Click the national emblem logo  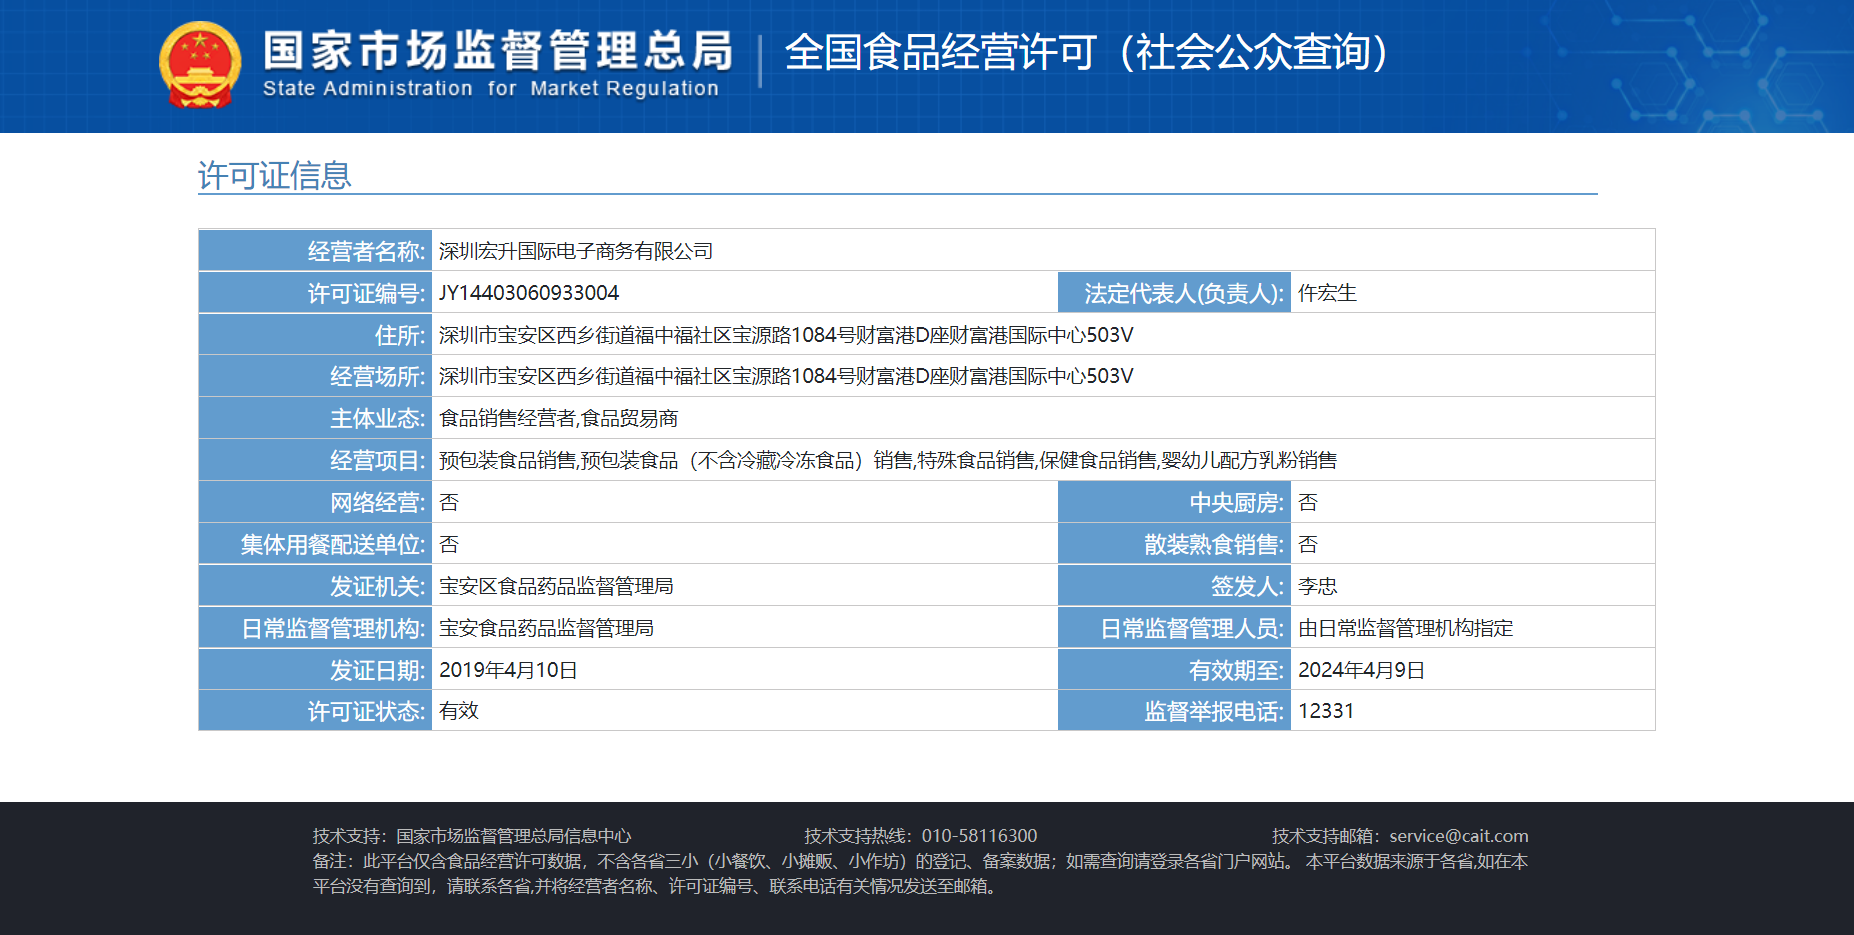point(200,65)
